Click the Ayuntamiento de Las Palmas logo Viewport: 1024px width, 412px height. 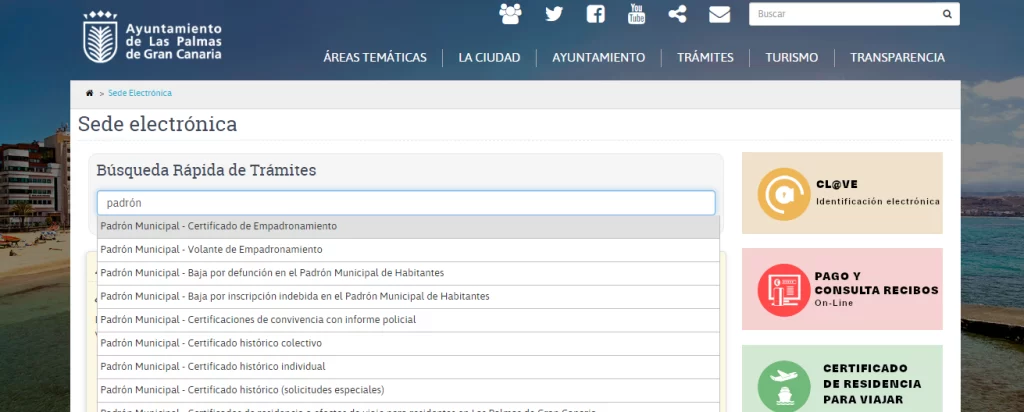(x=152, y=37)
